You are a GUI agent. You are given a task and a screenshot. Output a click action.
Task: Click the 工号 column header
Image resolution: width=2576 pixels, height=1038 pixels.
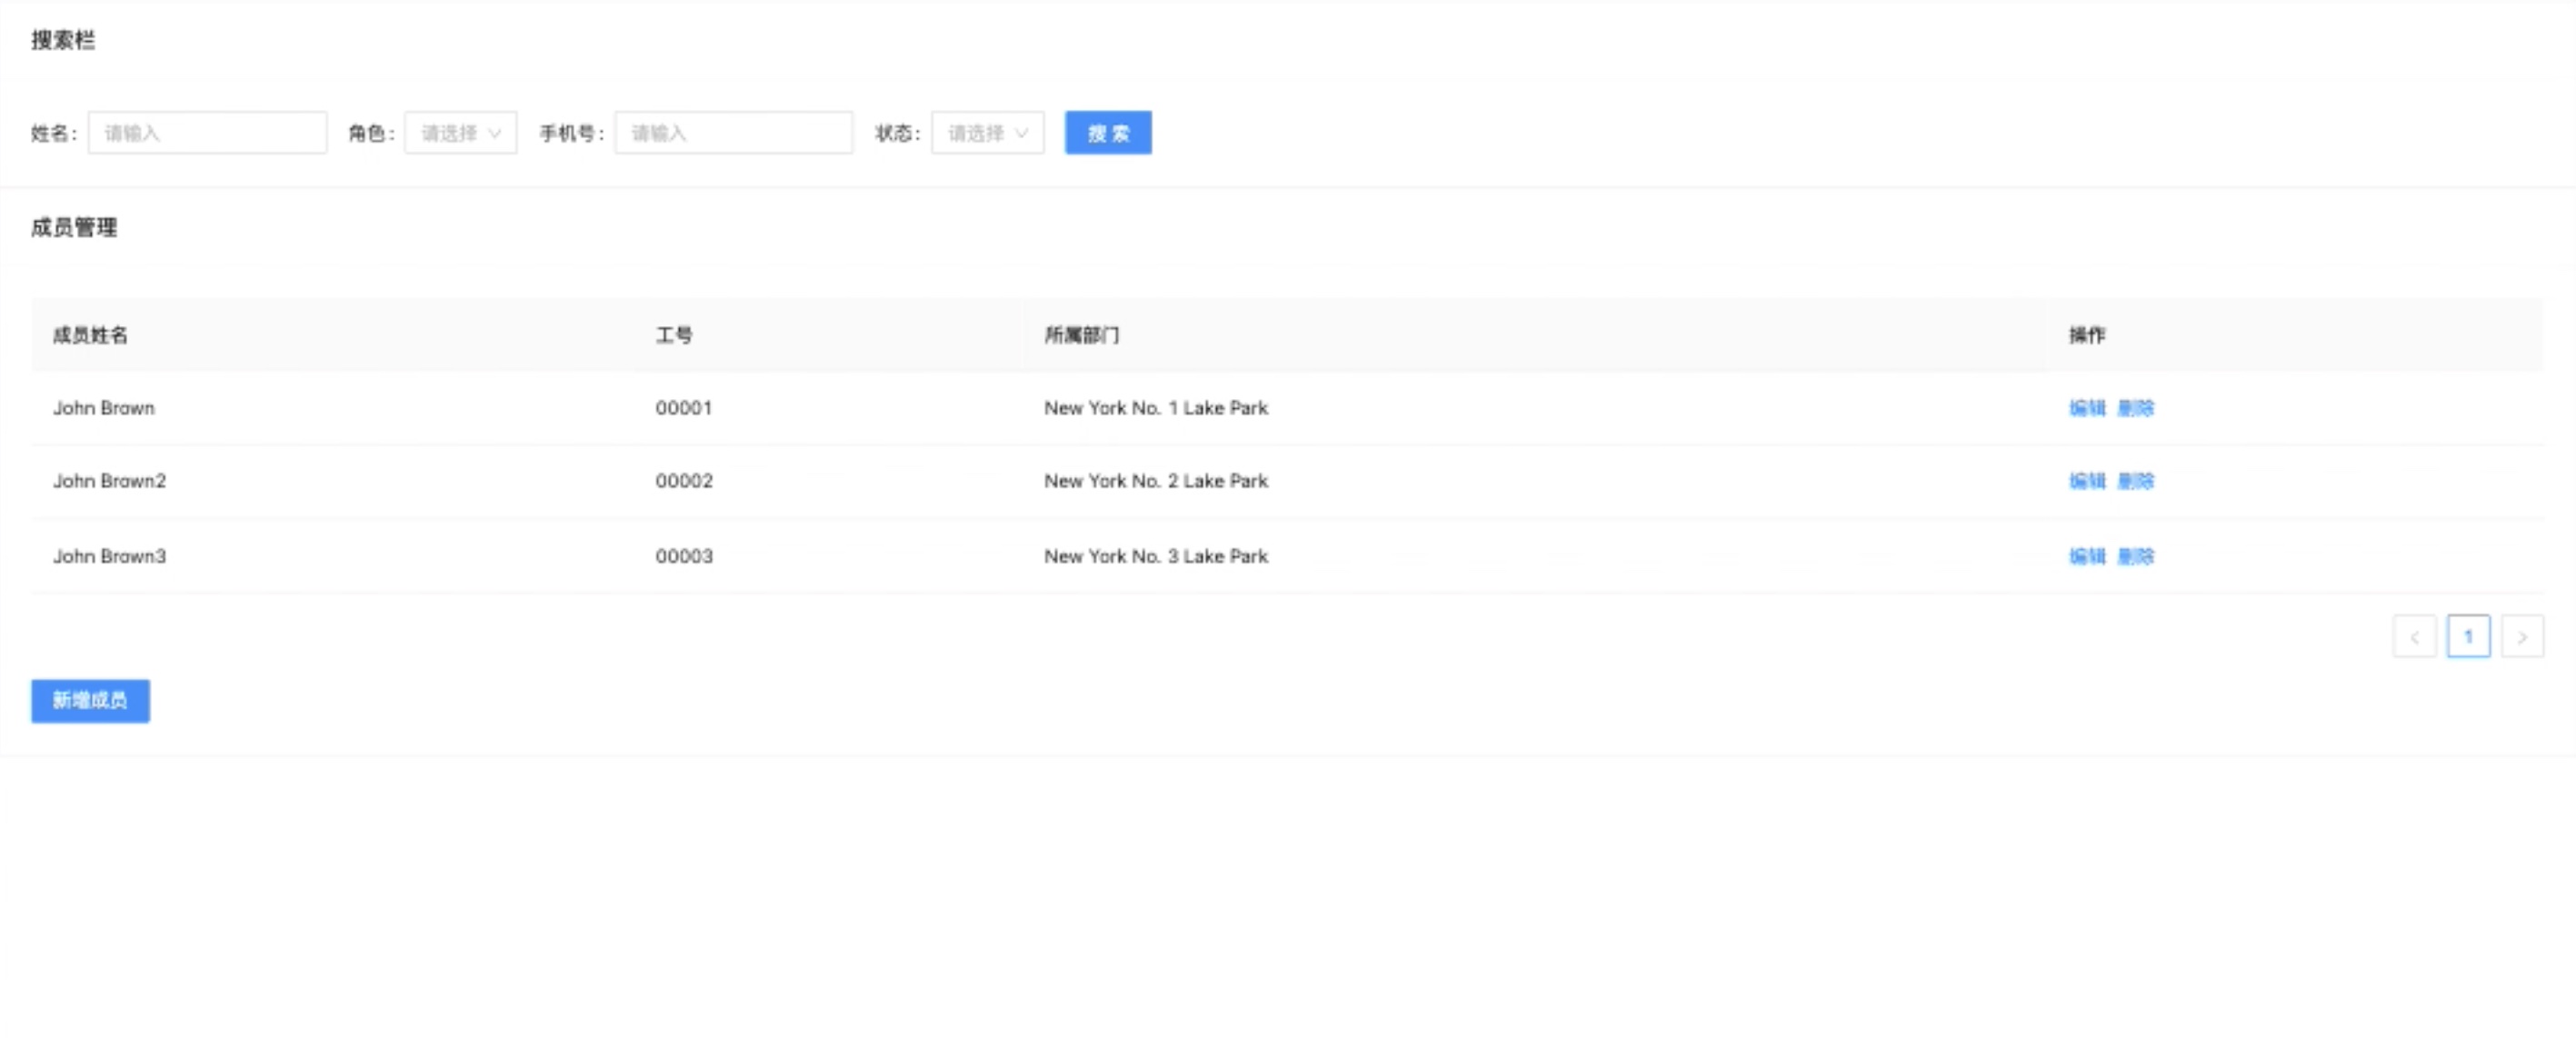(x=674, y=335)
